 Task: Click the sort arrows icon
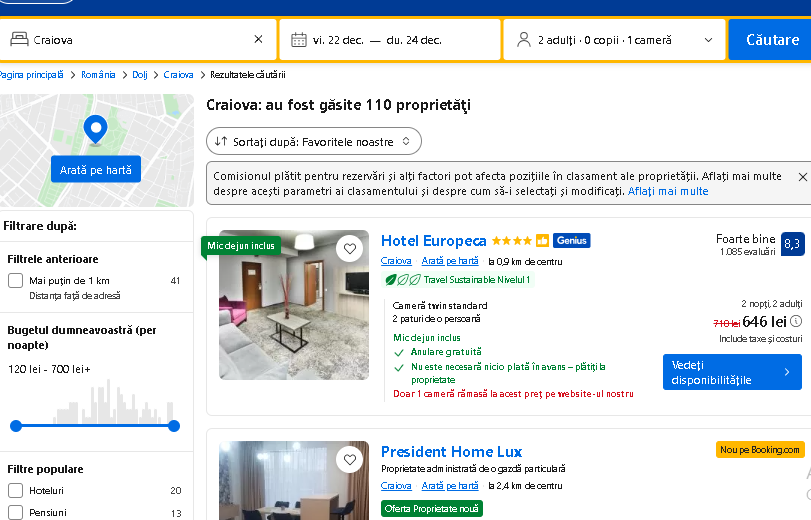[x=221, y=141]
